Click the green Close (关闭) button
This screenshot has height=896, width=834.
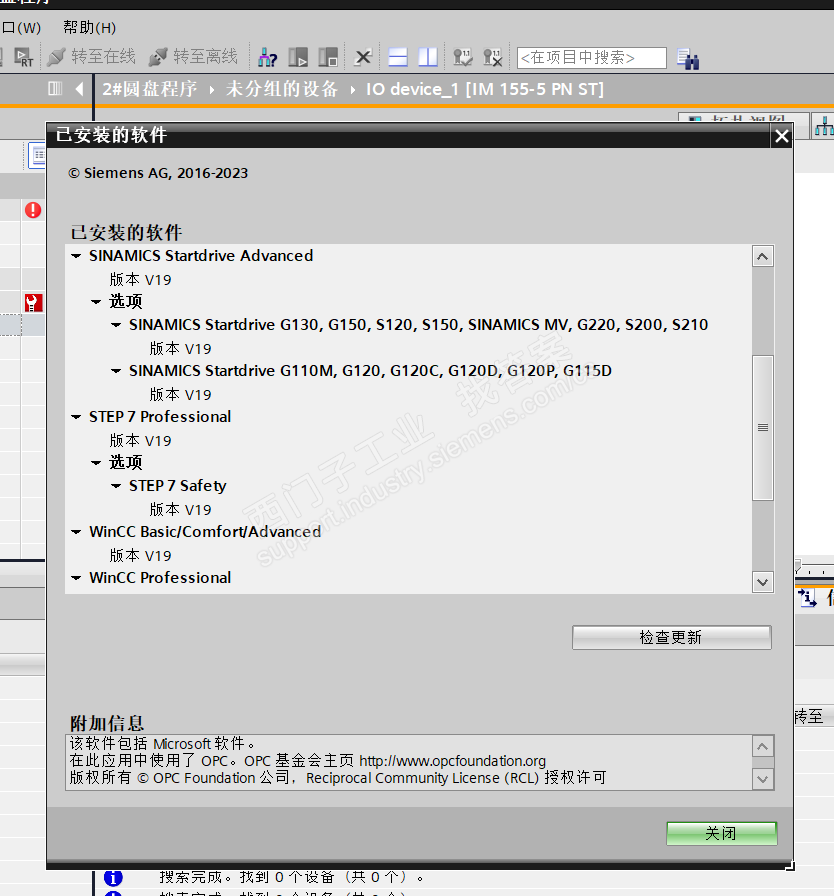721,833
